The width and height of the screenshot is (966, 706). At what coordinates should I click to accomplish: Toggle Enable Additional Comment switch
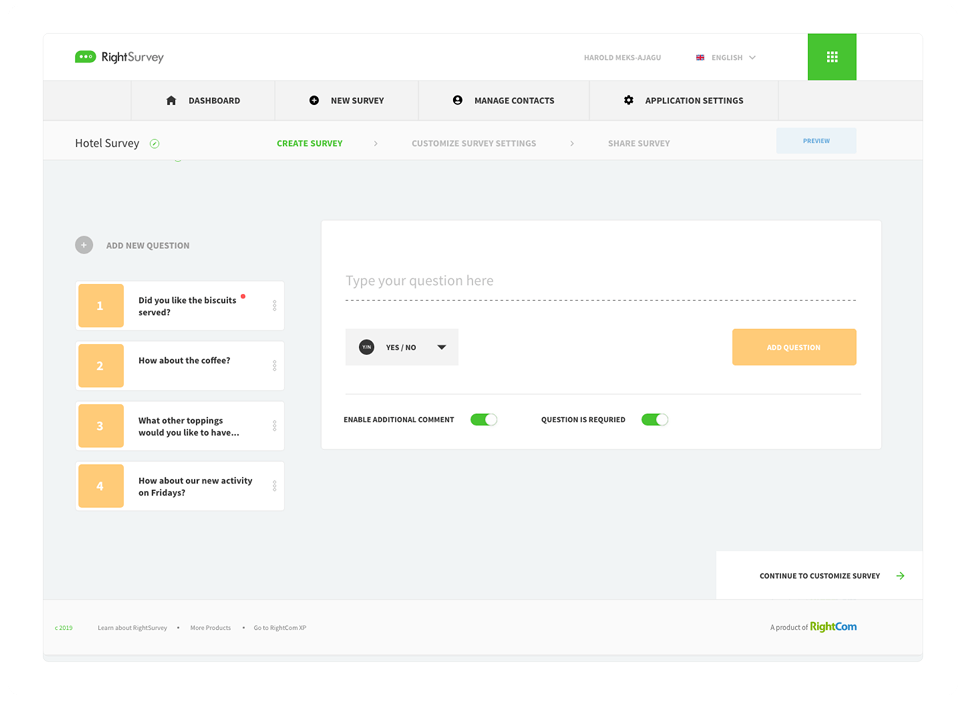[x=483, y=420]
